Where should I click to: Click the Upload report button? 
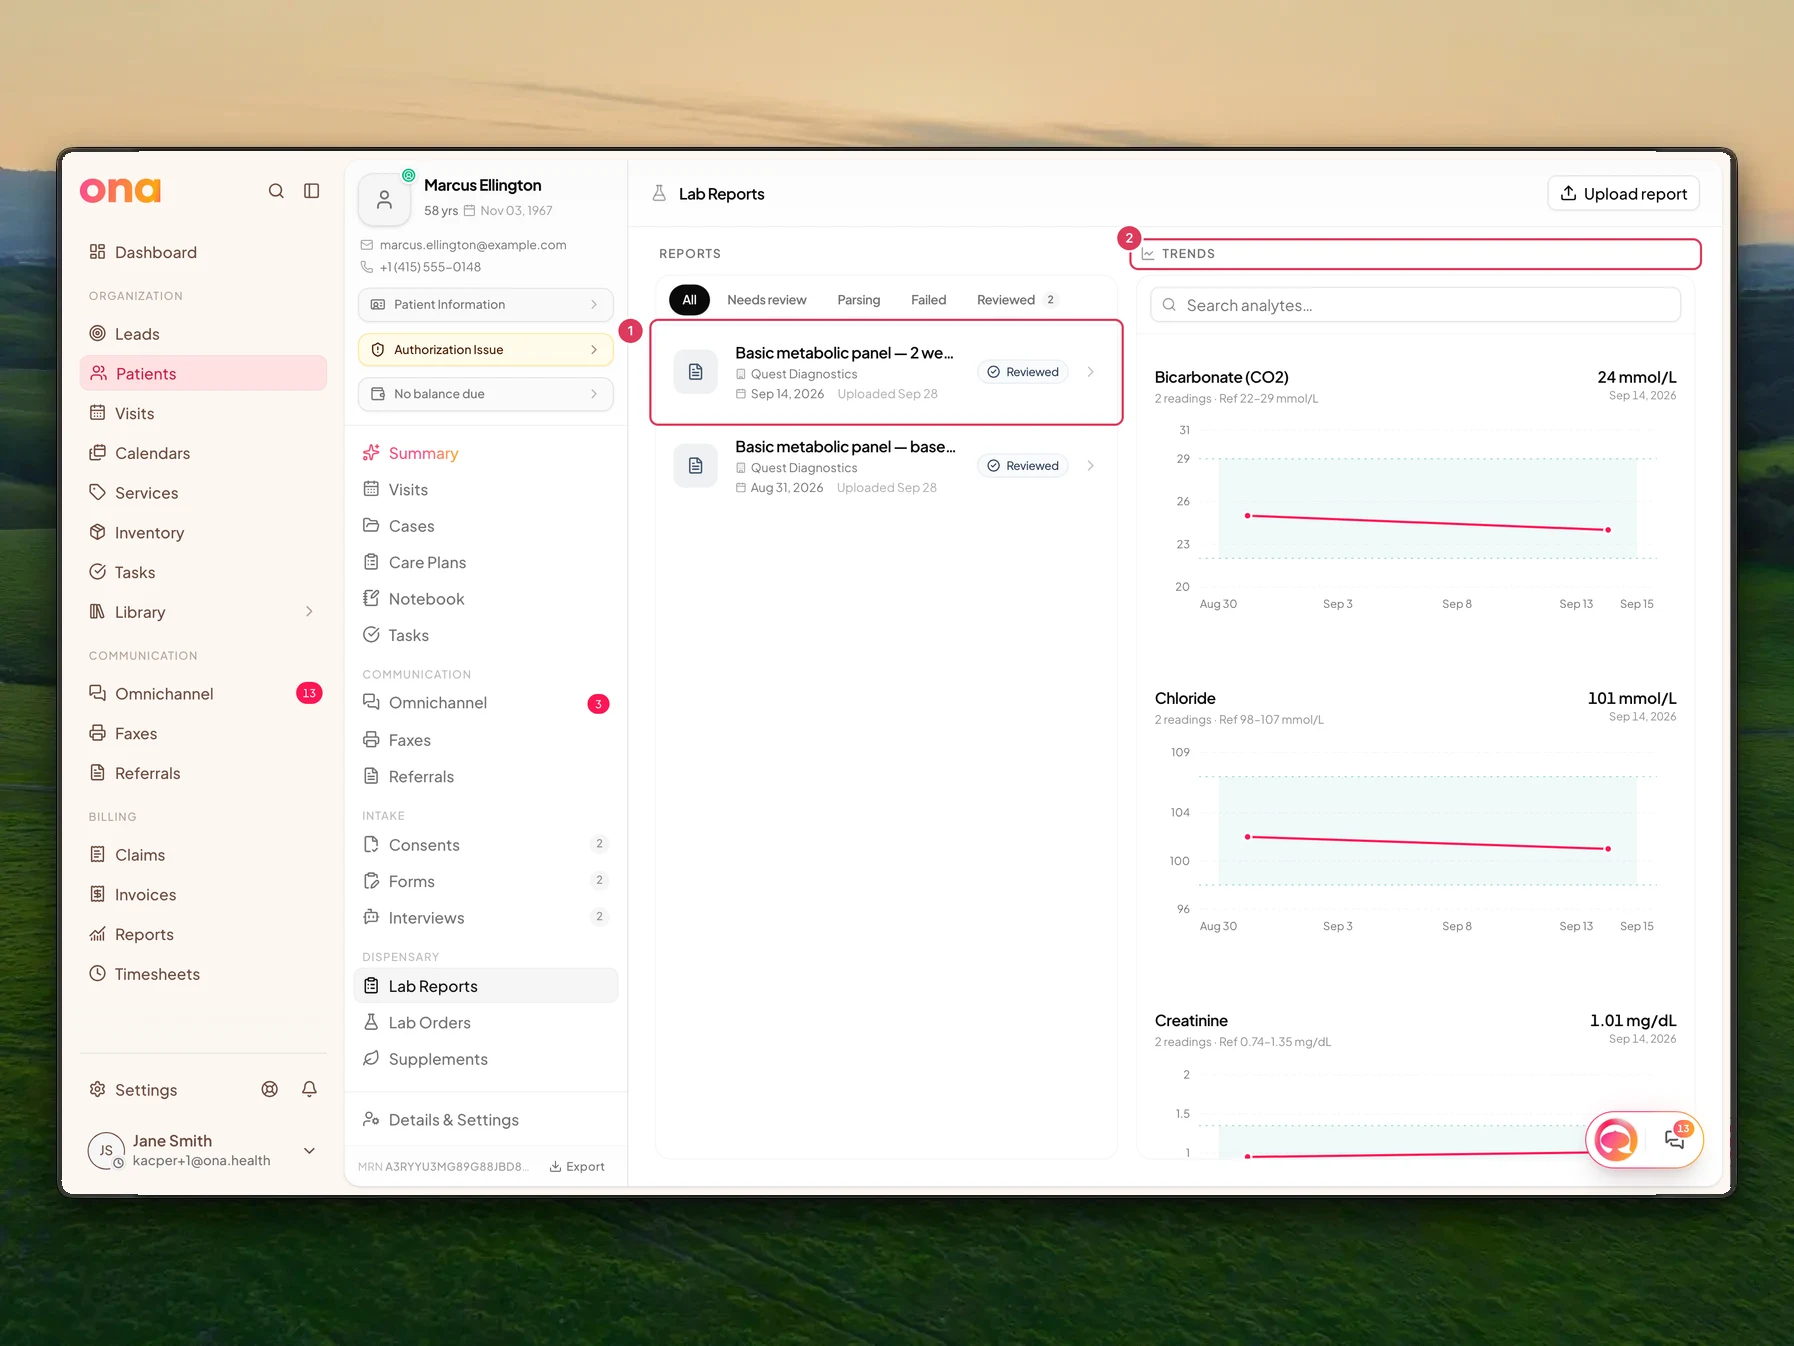(1624, 194)
